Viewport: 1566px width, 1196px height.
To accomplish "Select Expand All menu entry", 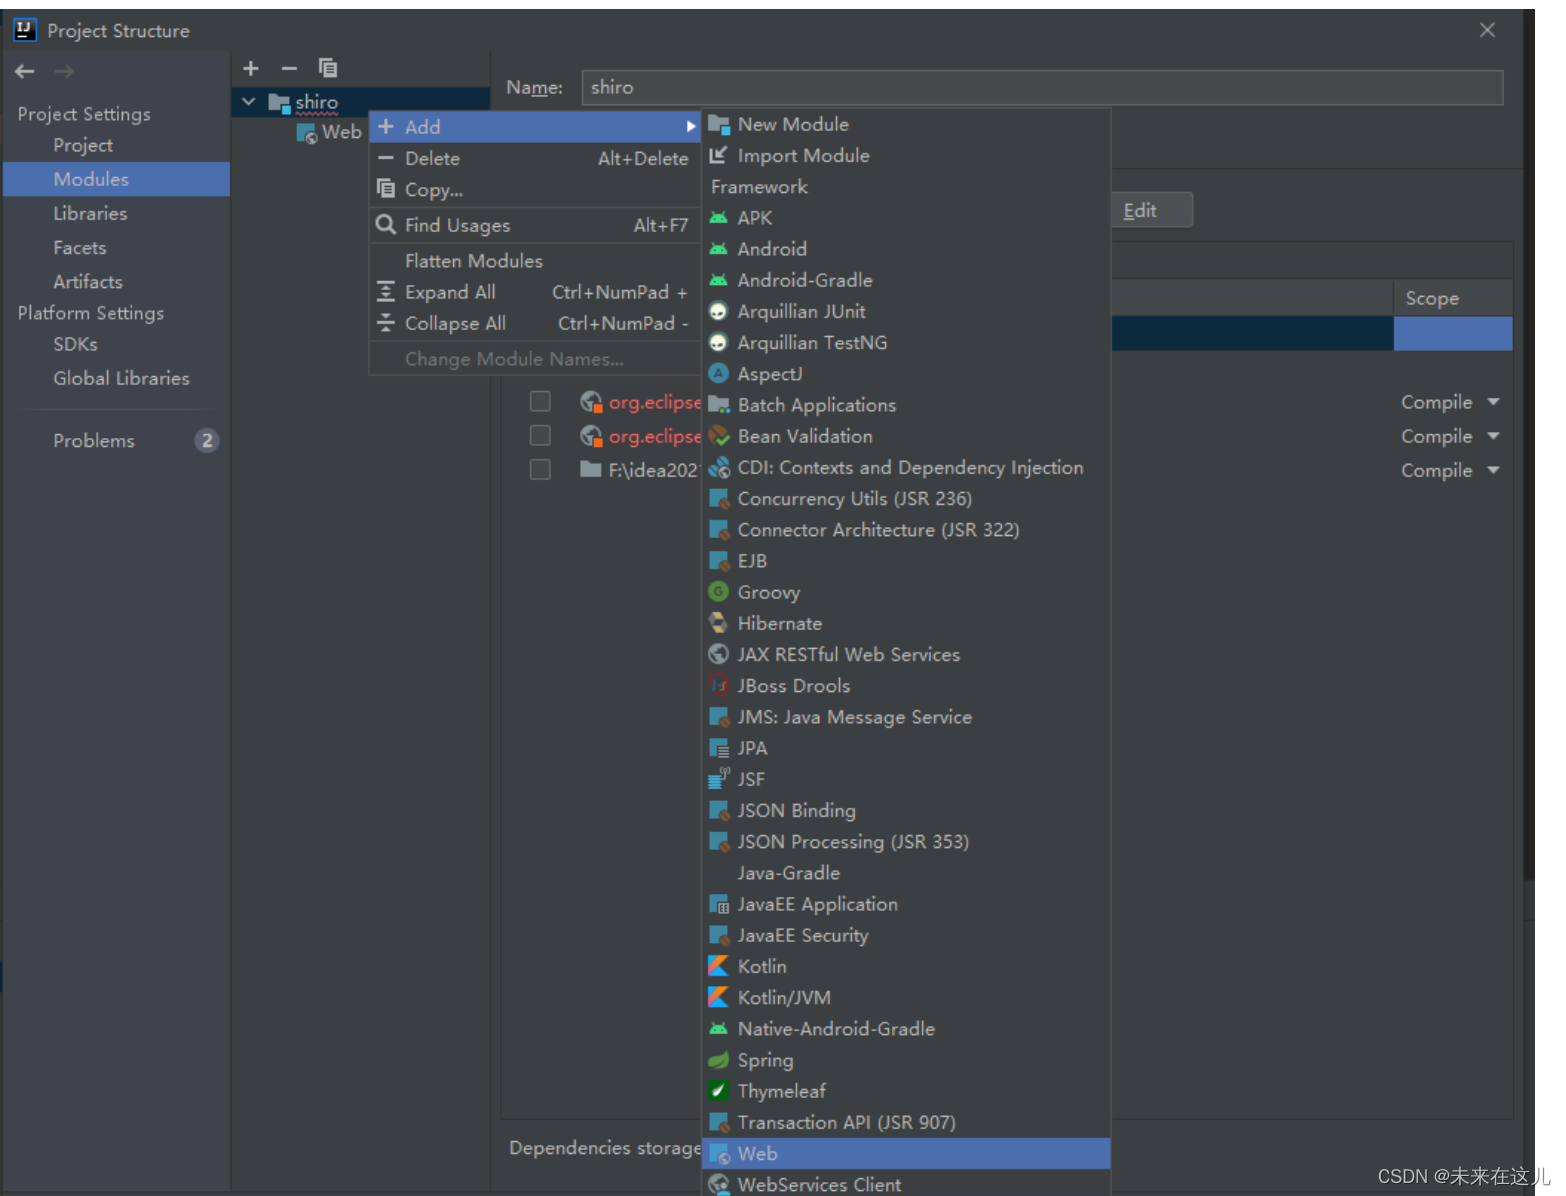I will pos(535,292).
